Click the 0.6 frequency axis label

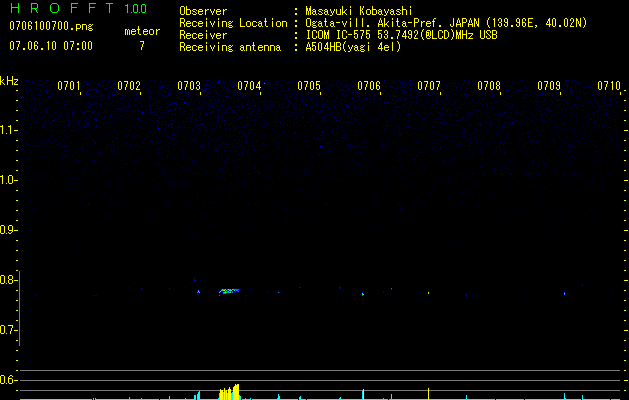pos(8,380)
